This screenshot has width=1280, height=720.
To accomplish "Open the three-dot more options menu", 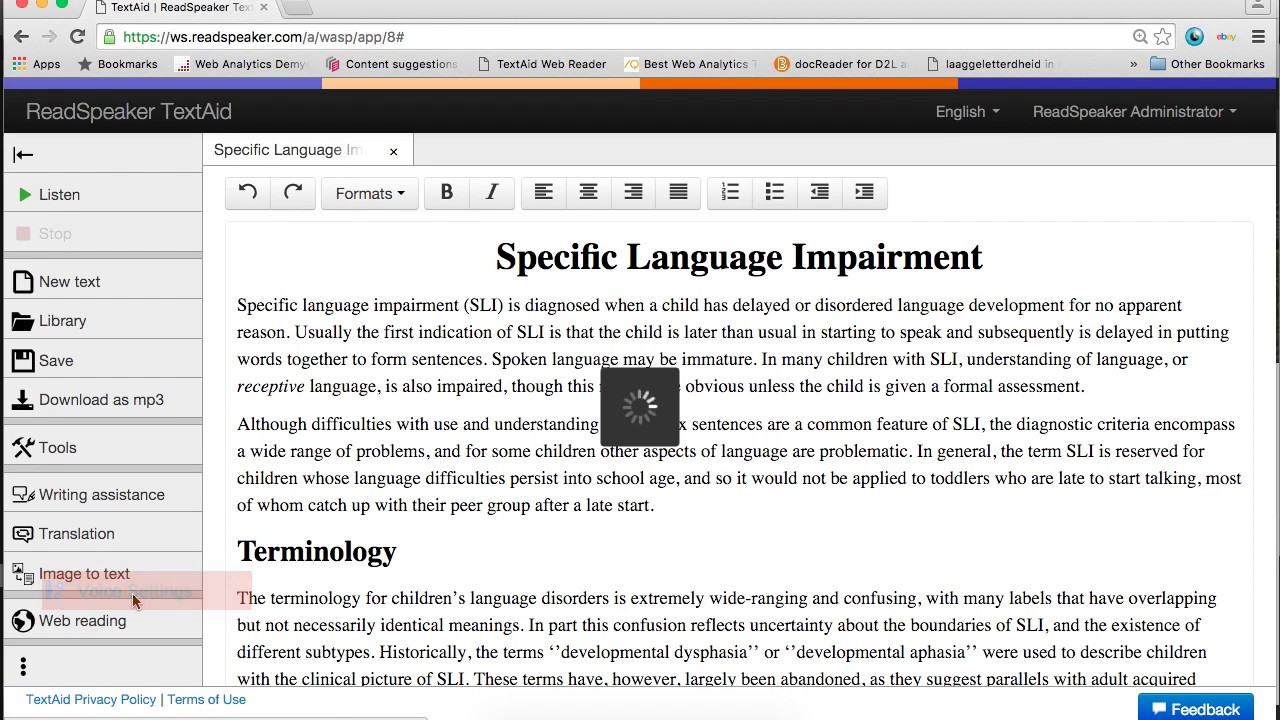I will click(23, 666).
